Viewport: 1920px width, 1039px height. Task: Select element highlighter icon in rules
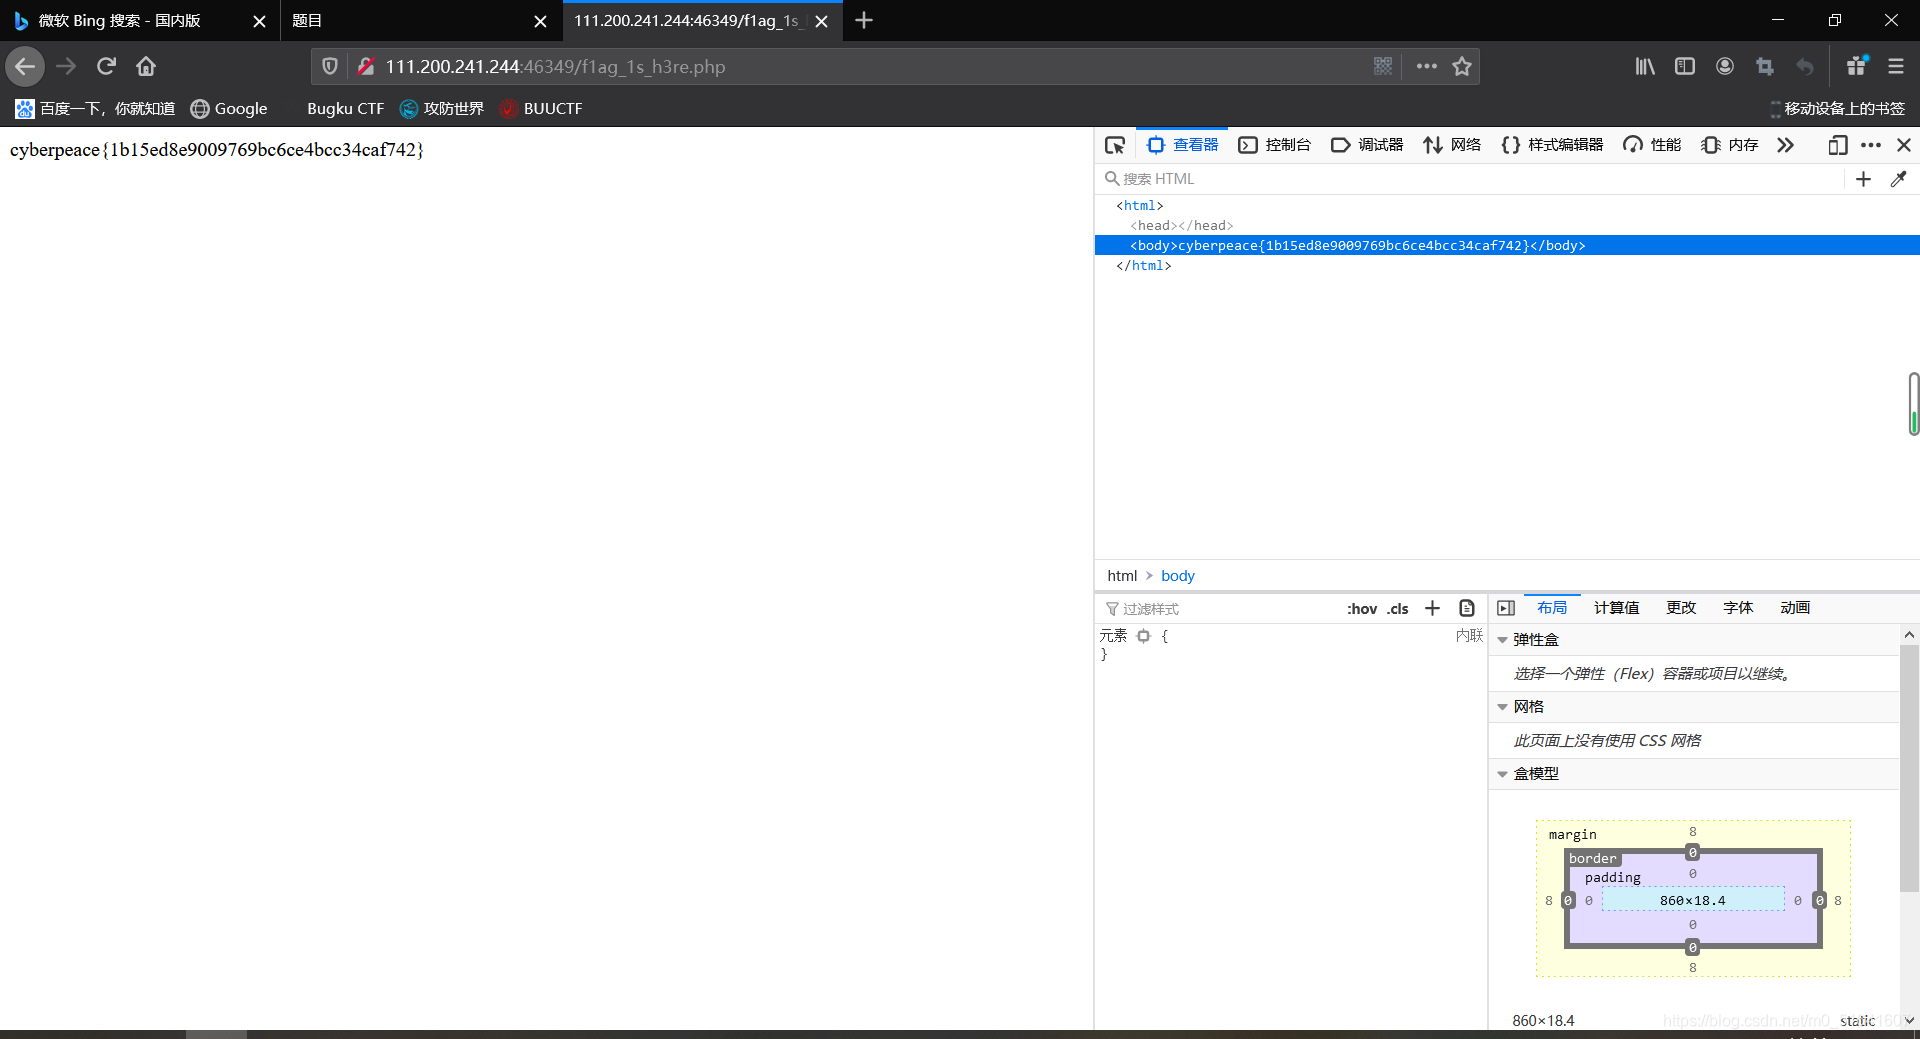(1143, 636)
